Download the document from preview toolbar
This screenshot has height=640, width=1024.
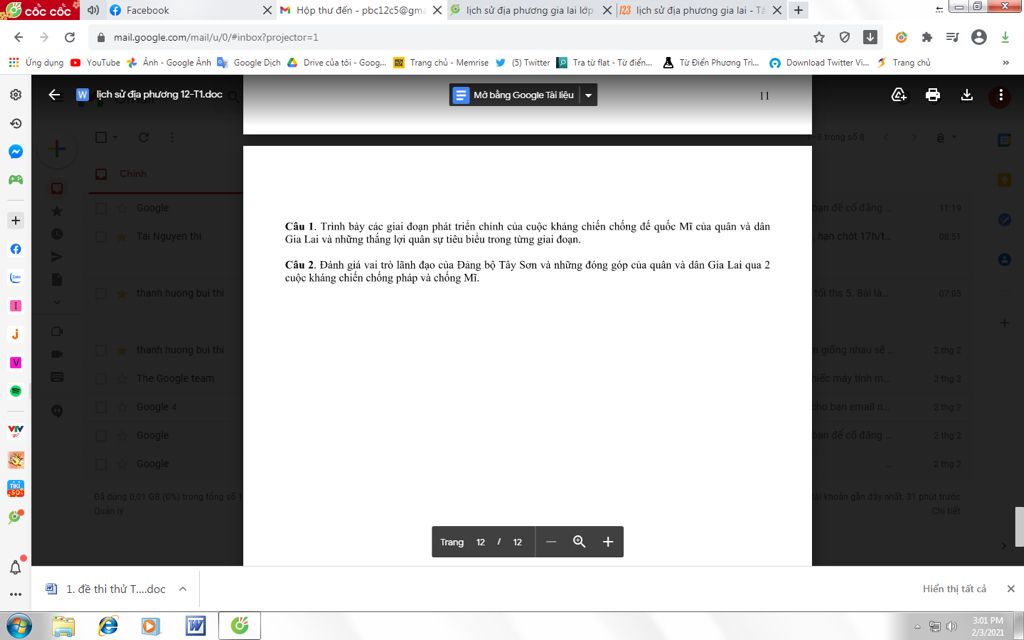coord(967,95)
